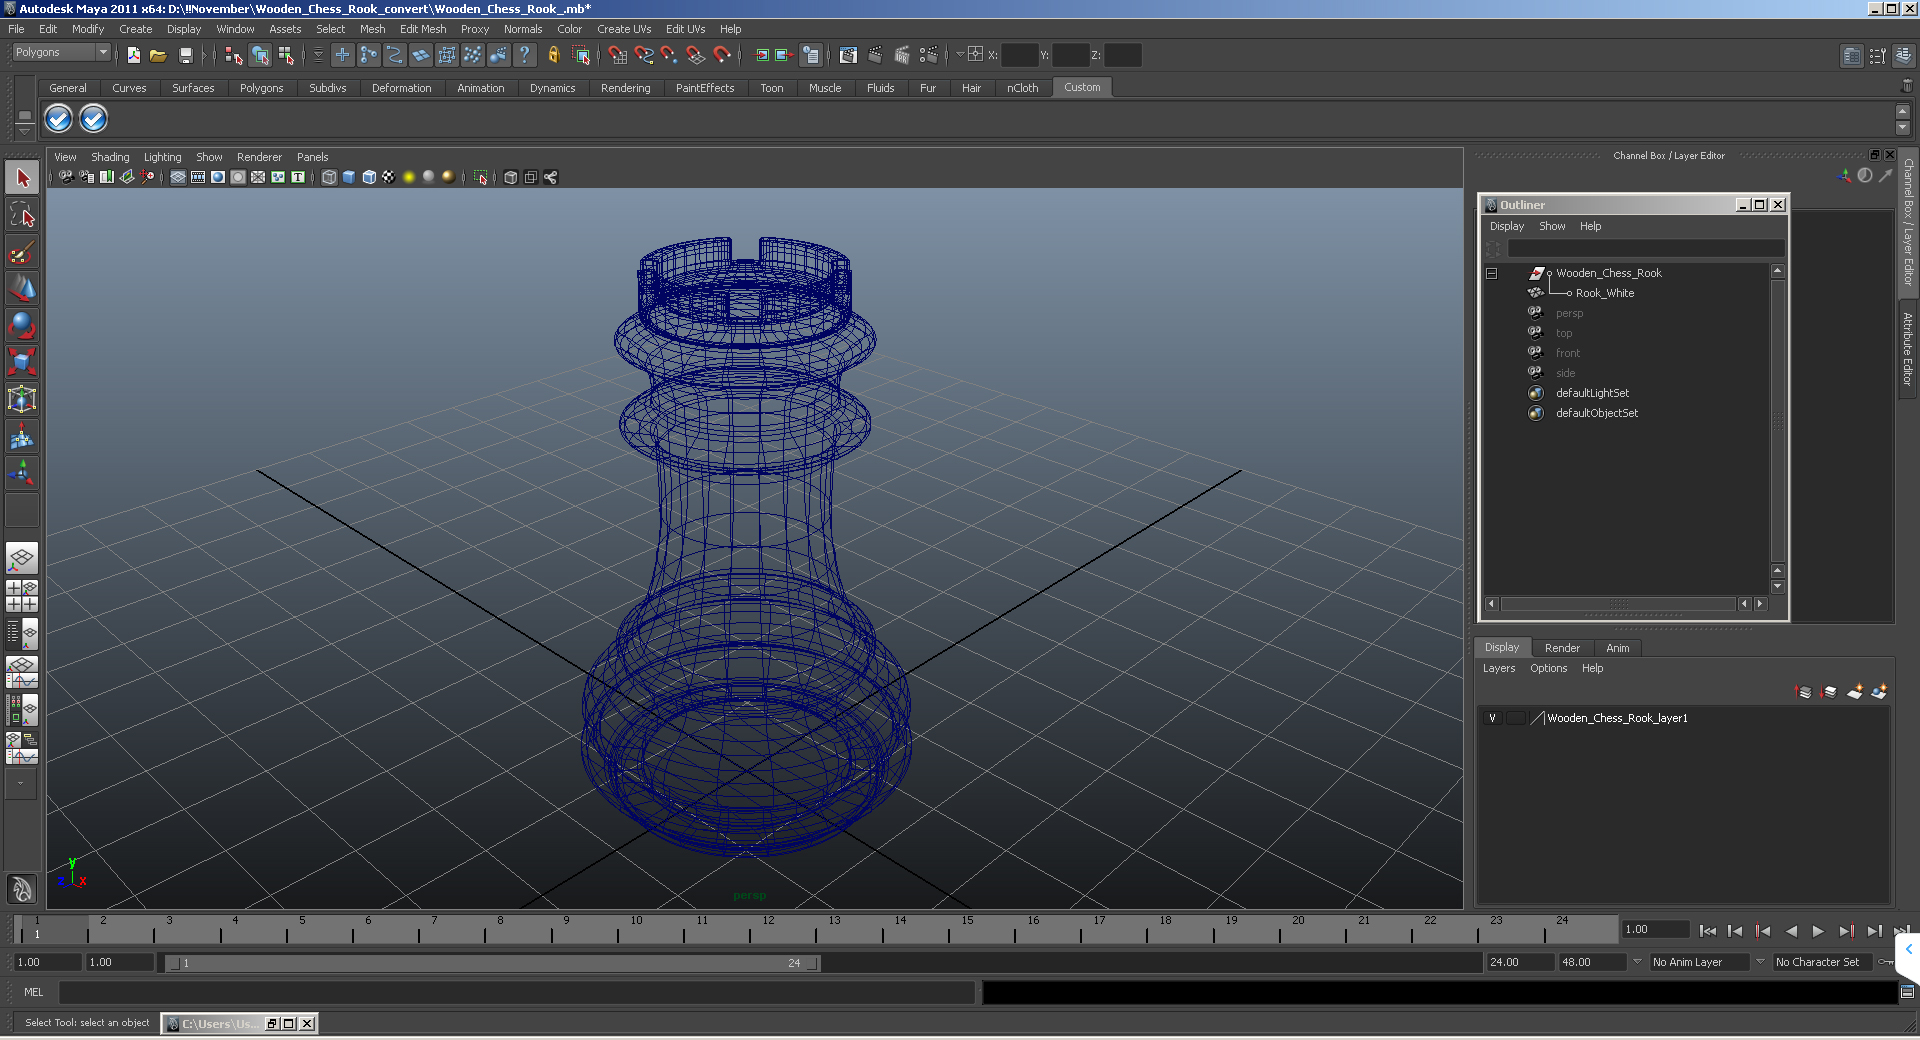Open shelf menu triangle at shelf left
This screenshot has height=1040, width=1920.
point(24,132)
